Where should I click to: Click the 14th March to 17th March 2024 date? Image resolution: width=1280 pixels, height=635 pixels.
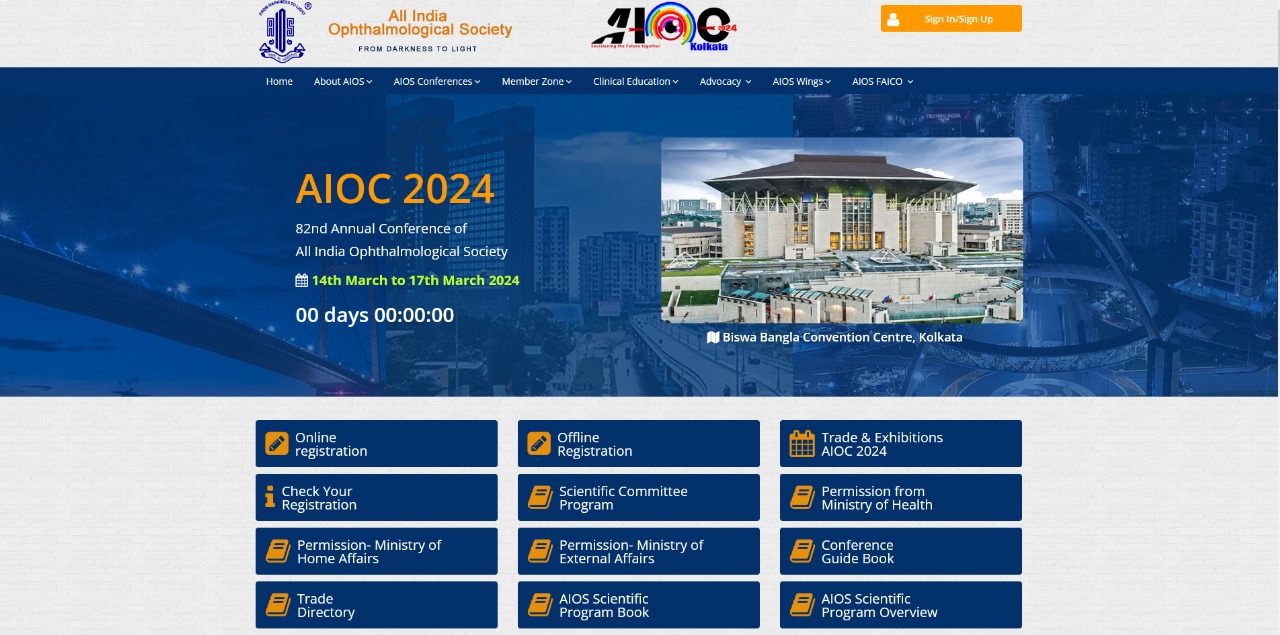coord(415,280)
